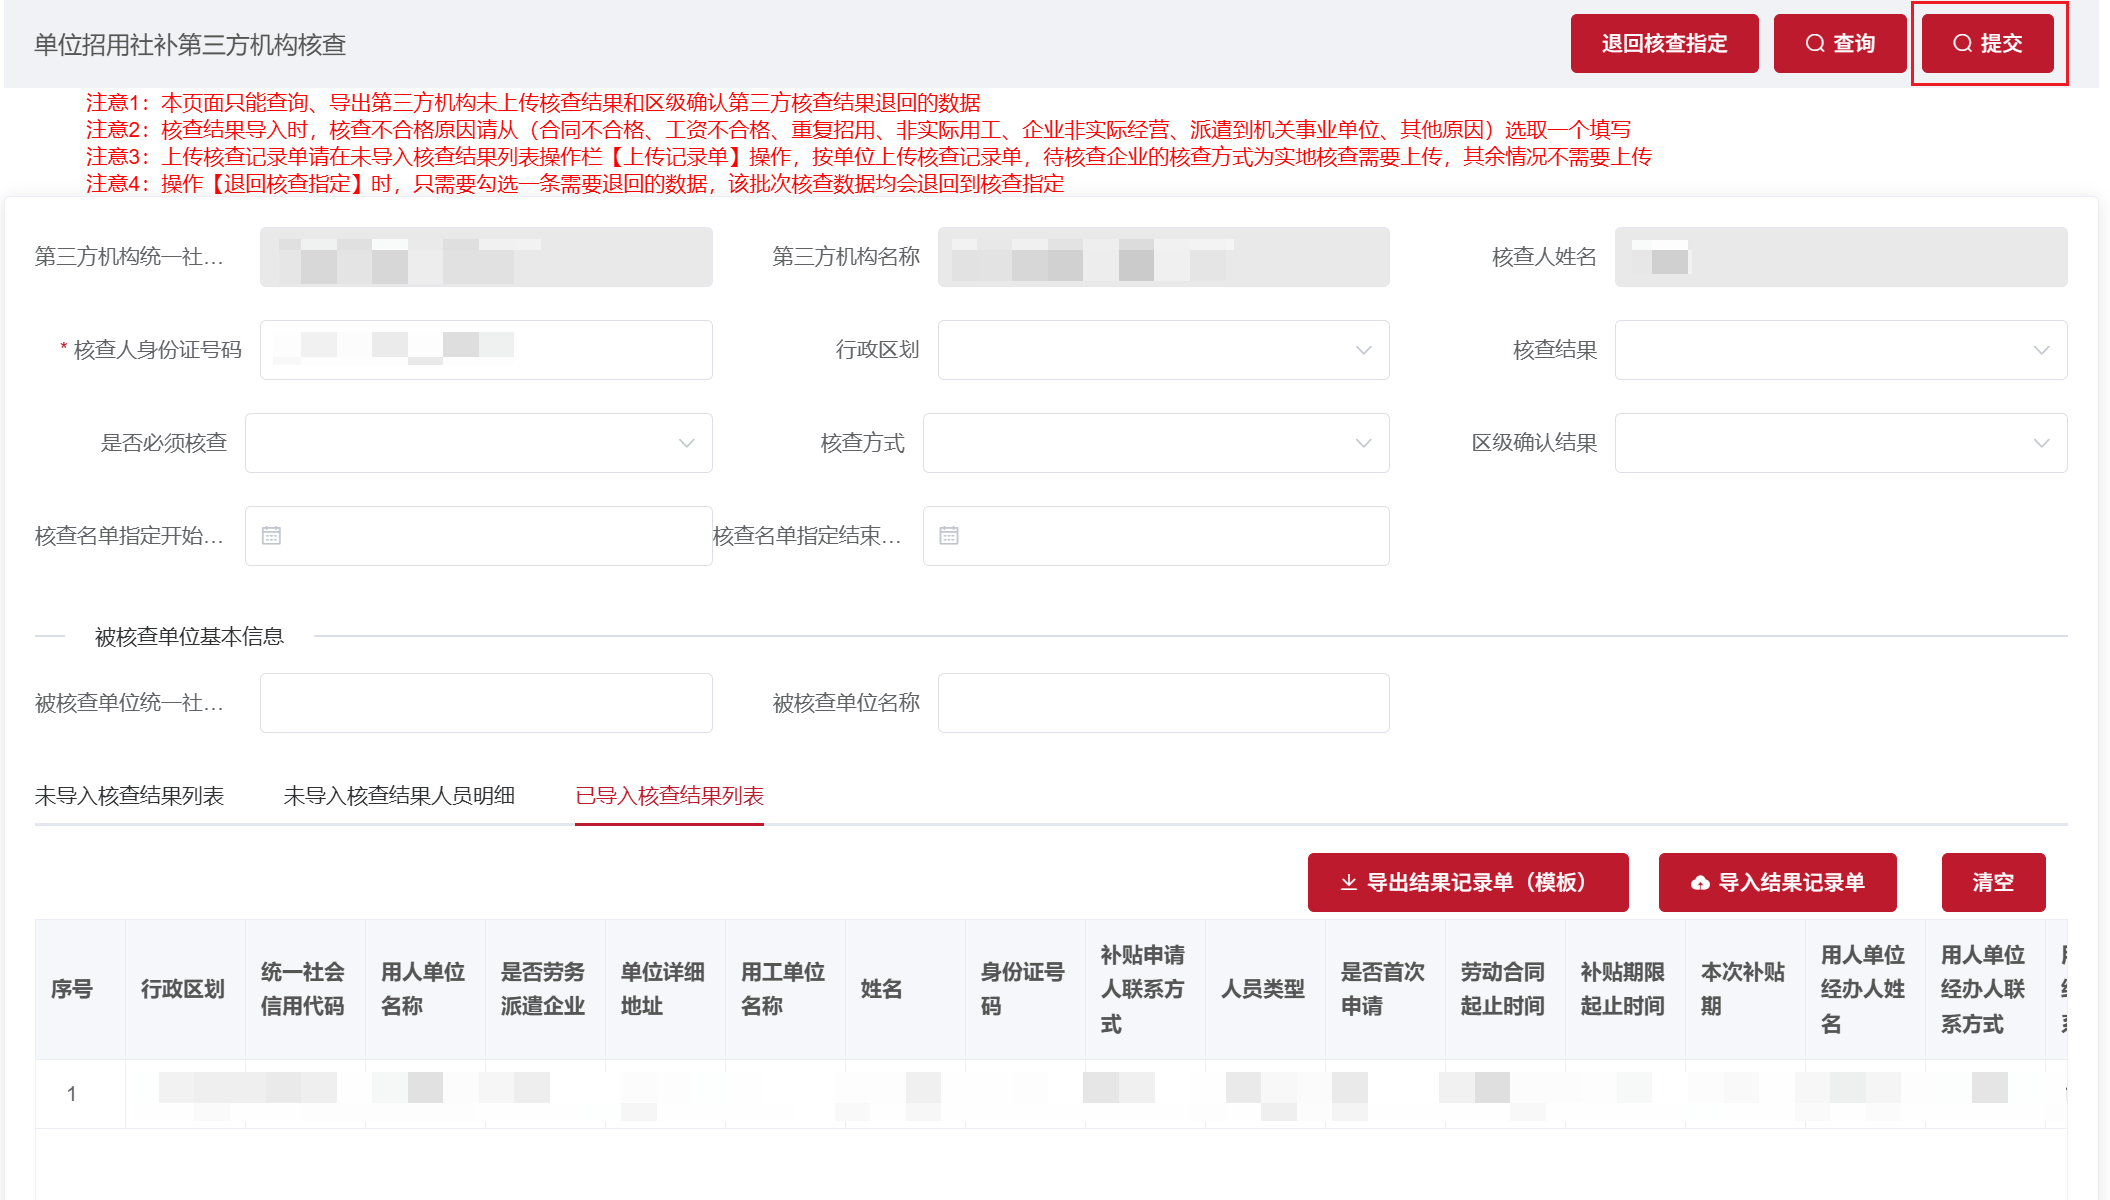Click the 劳动合同起止时间 column header
Viewport: 2110px width, 1200px height.
click(x=1505, y=989)
